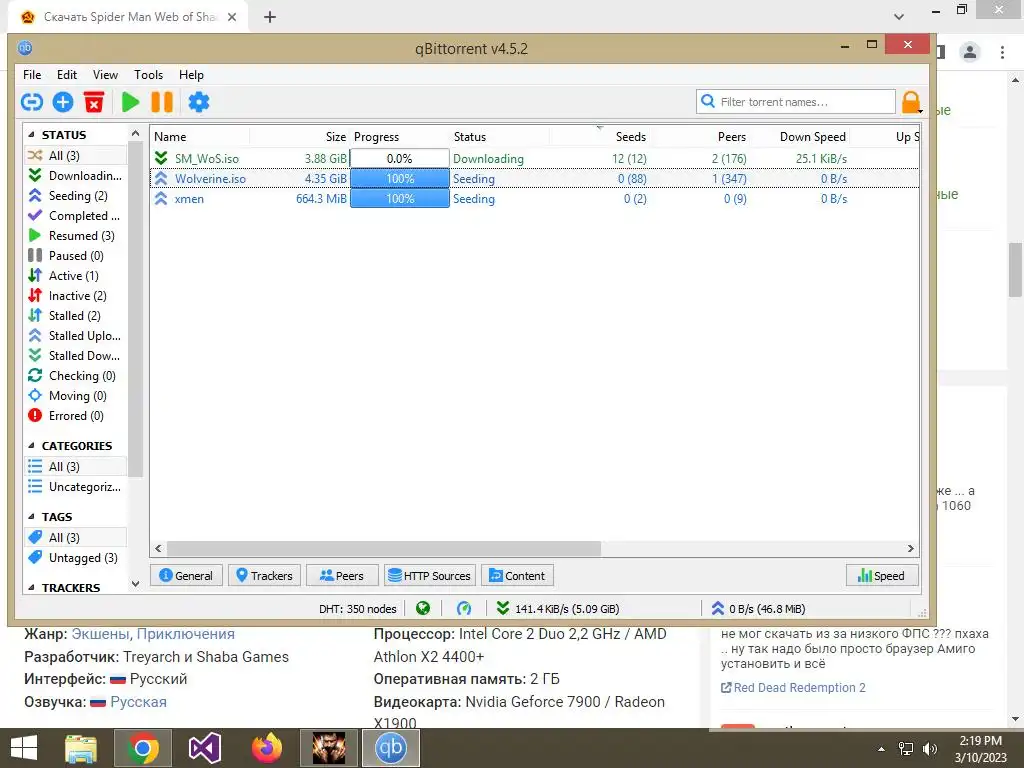Select the Stalled Uploading filter
Viewport: 1024px width, 768px height.
[x=76, y=336]
